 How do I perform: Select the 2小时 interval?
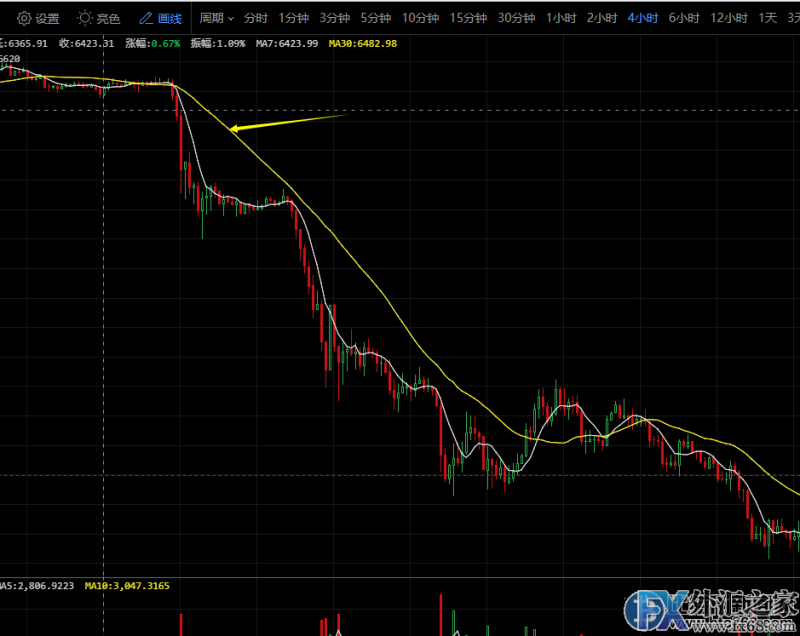click(x=601, y=18)
